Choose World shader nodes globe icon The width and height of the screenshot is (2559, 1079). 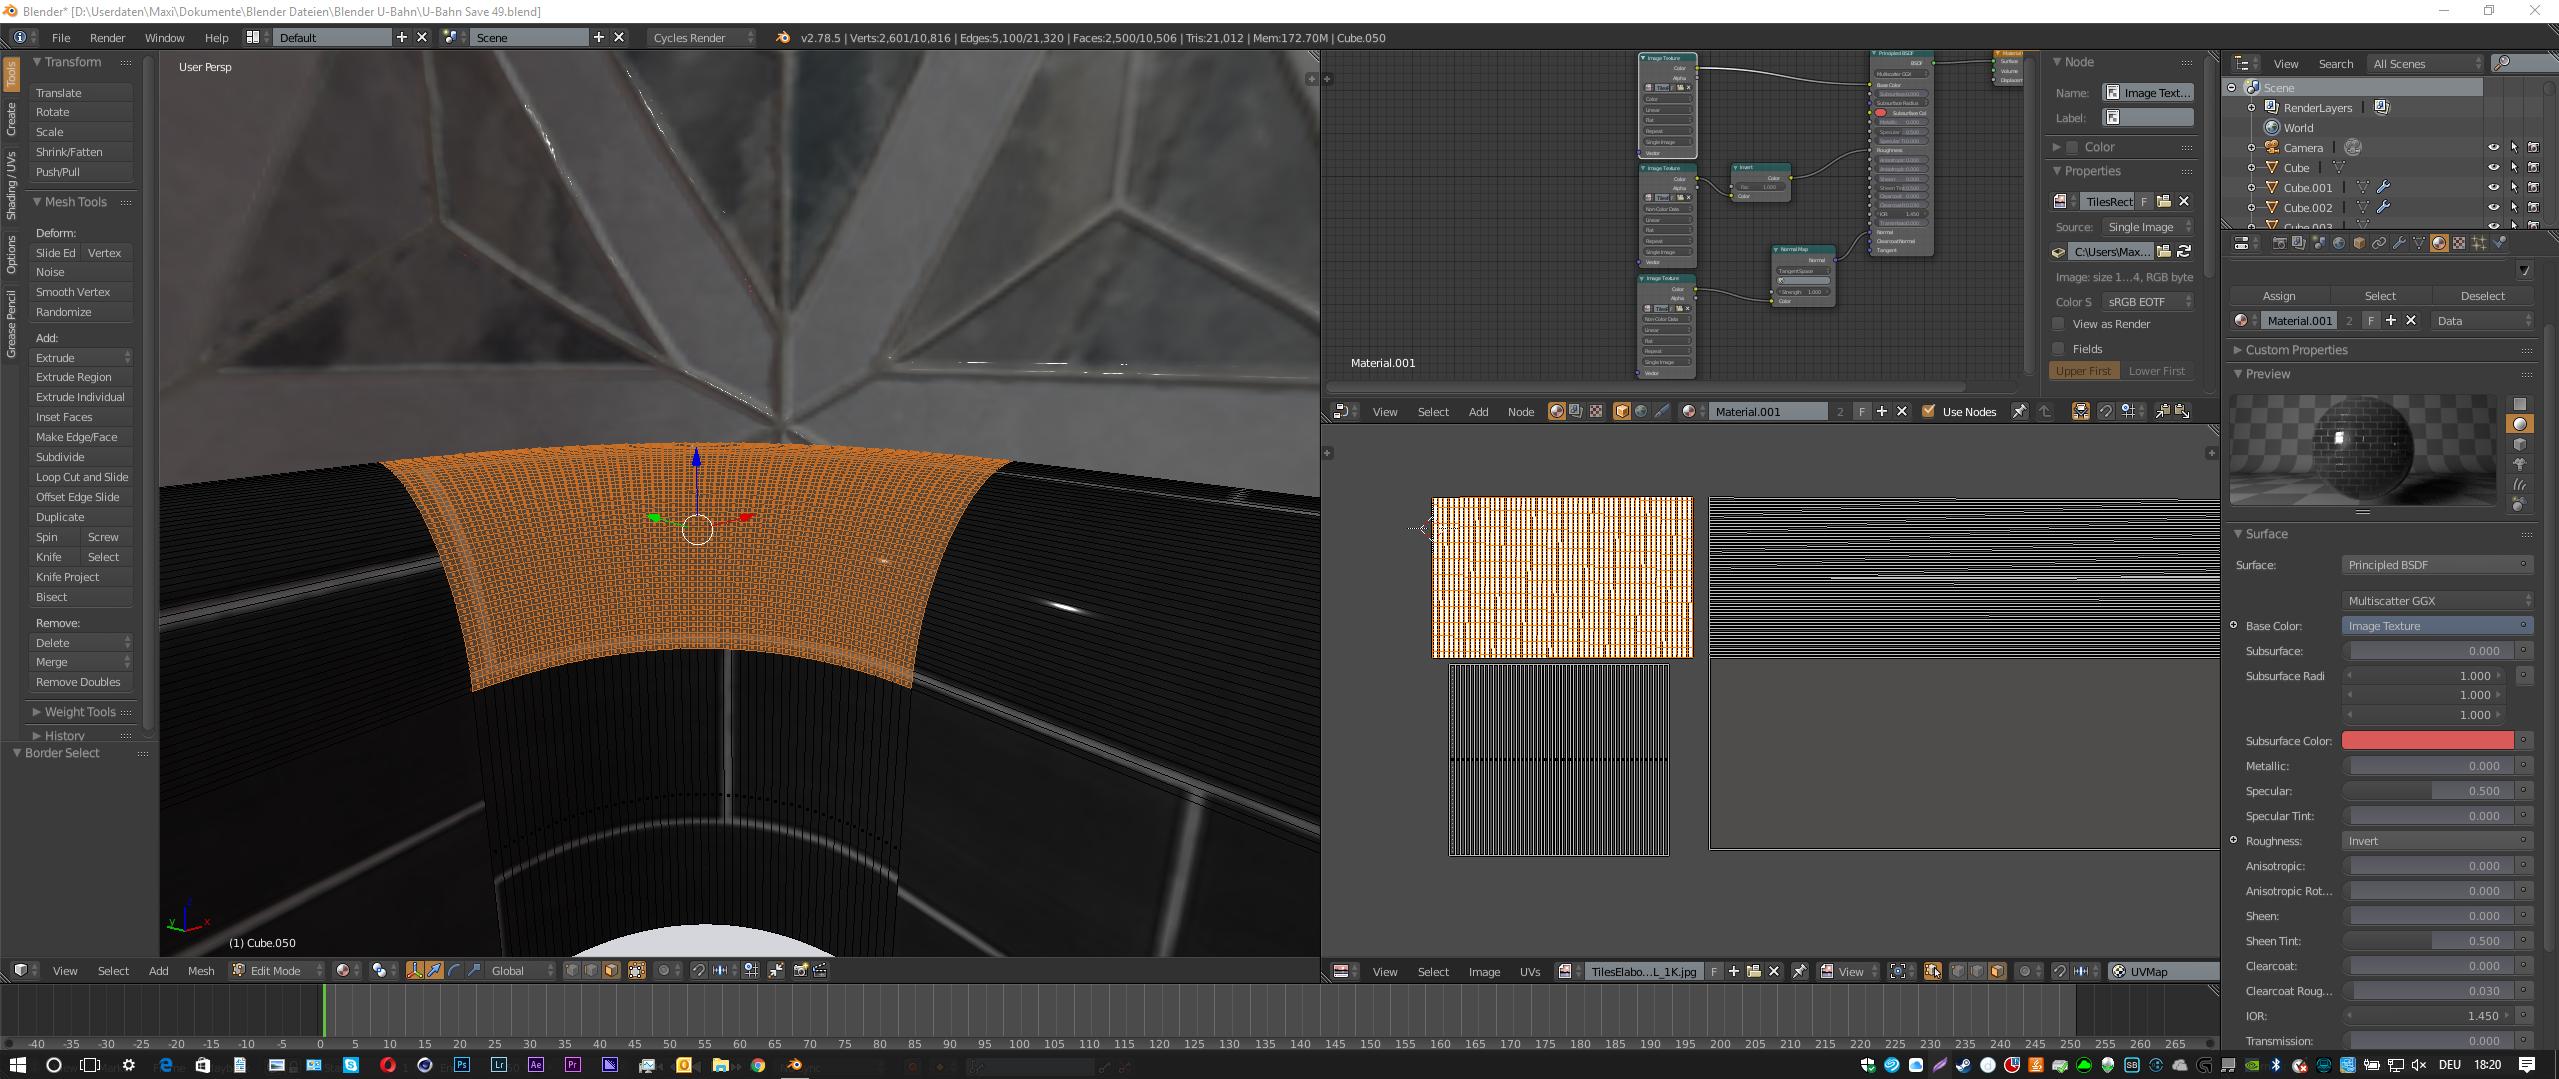click(1641, 411)
